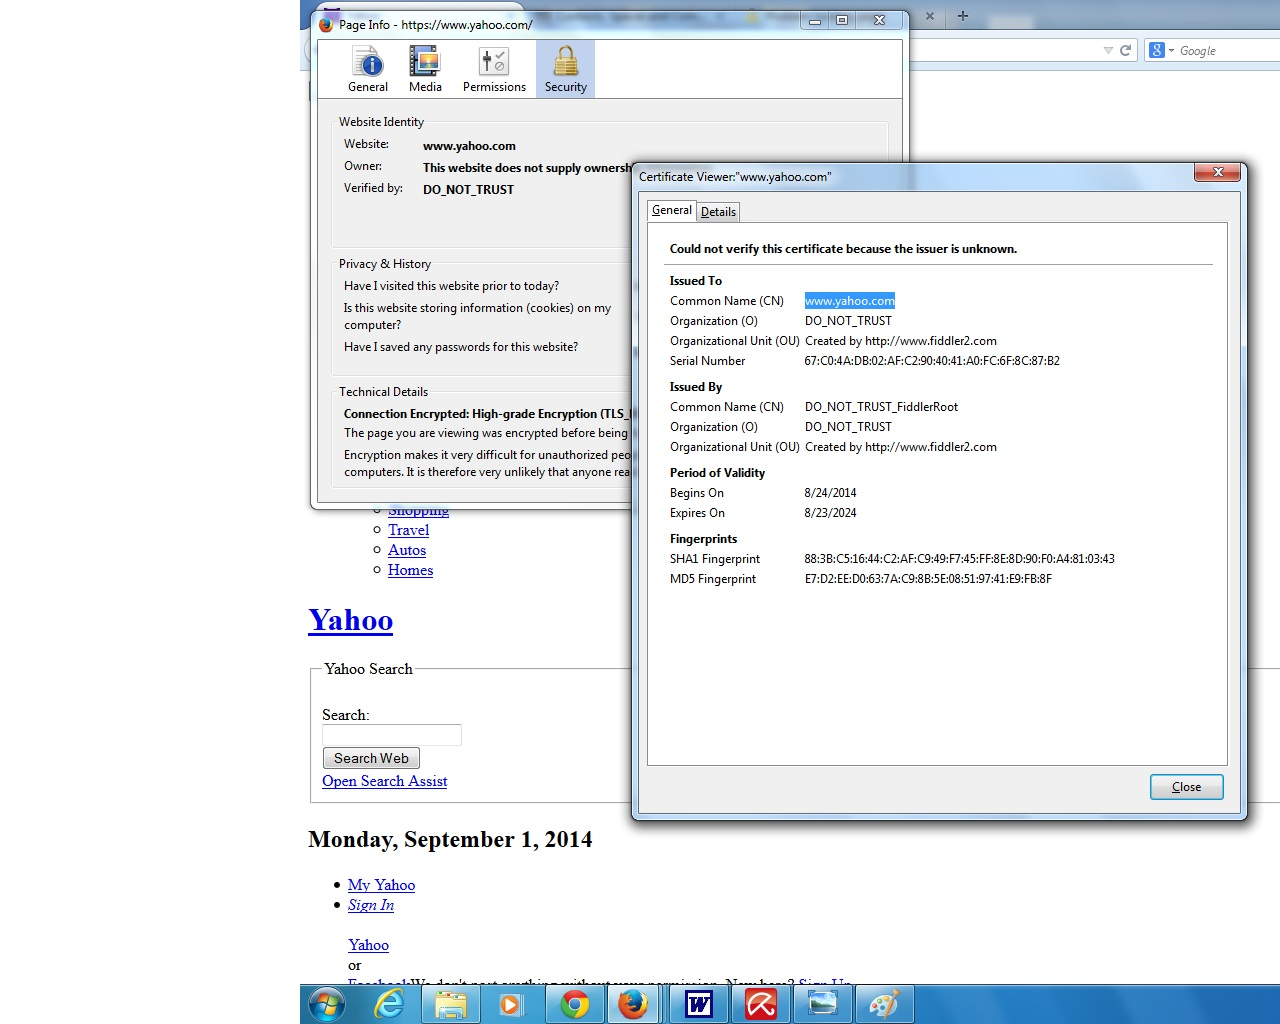Viewport: 1280px width, 1024px height.
Task: Open the My Yahoo link
Action: click(x=381, y=885)
